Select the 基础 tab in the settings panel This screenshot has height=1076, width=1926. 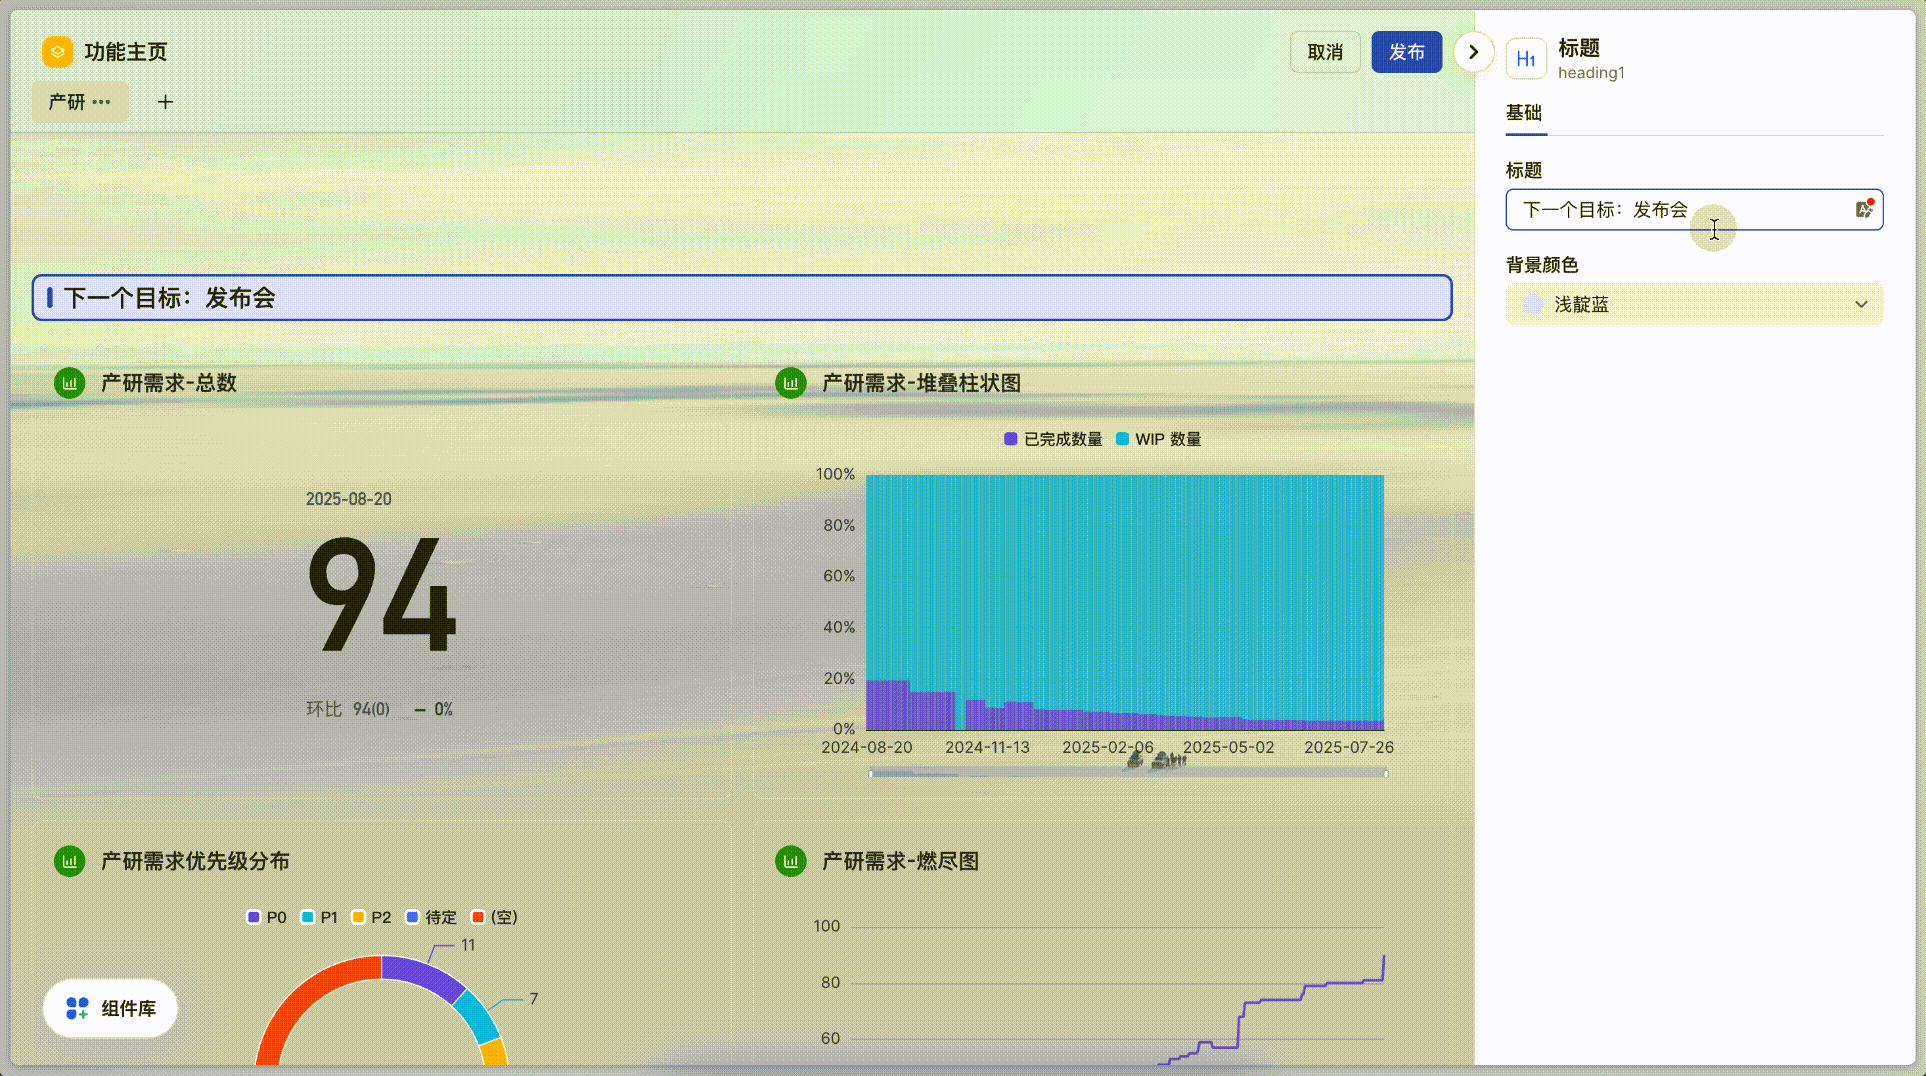[1524, 113]
